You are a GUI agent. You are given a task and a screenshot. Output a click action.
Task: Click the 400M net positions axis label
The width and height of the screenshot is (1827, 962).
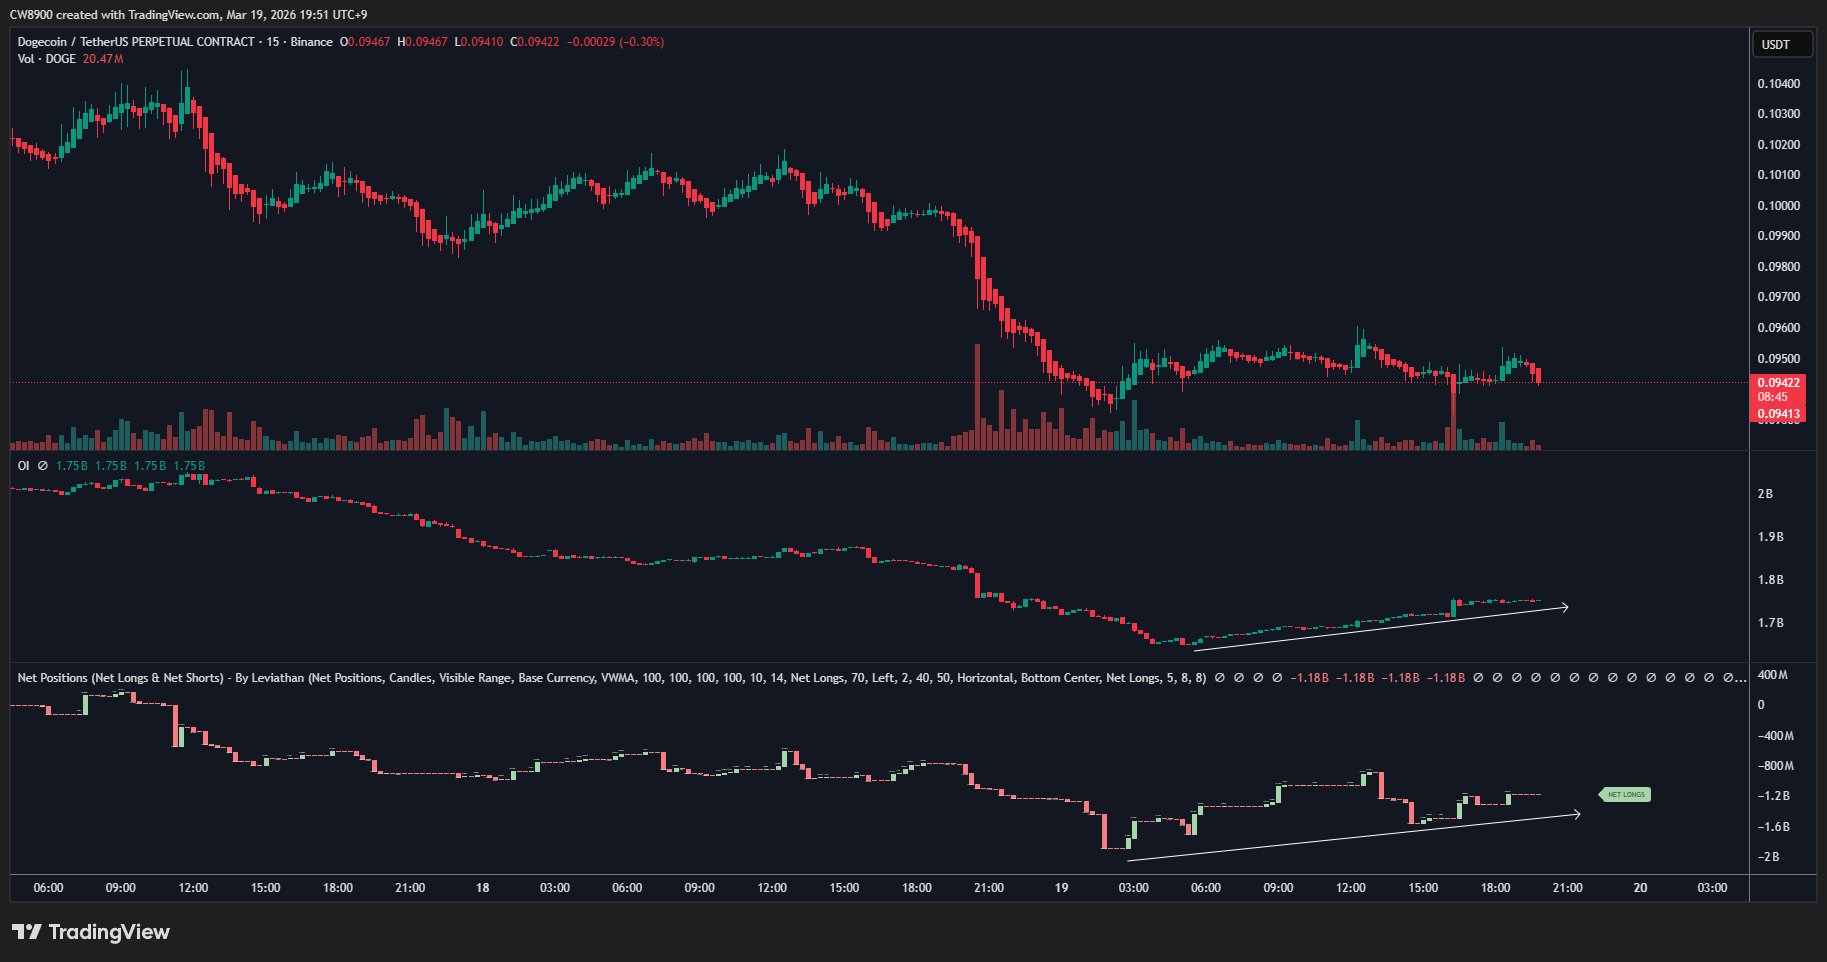pyautogui.click(x=1773, y=675)
